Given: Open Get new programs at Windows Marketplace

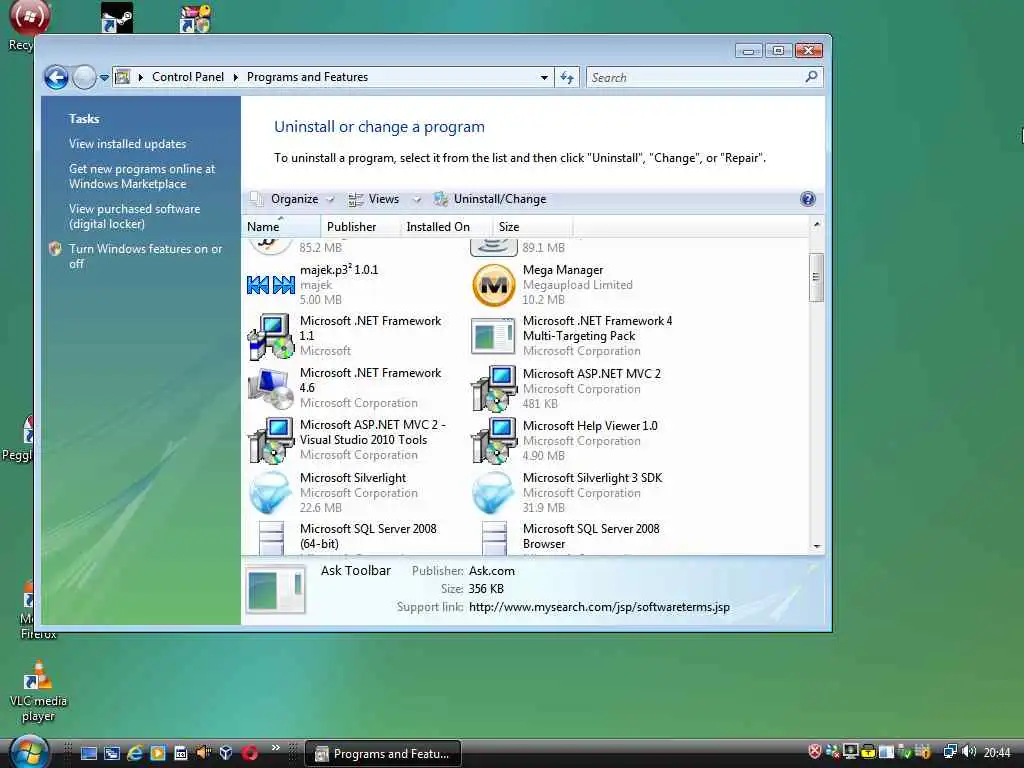Looking at the screenshot, I should (x=142, y=176).
